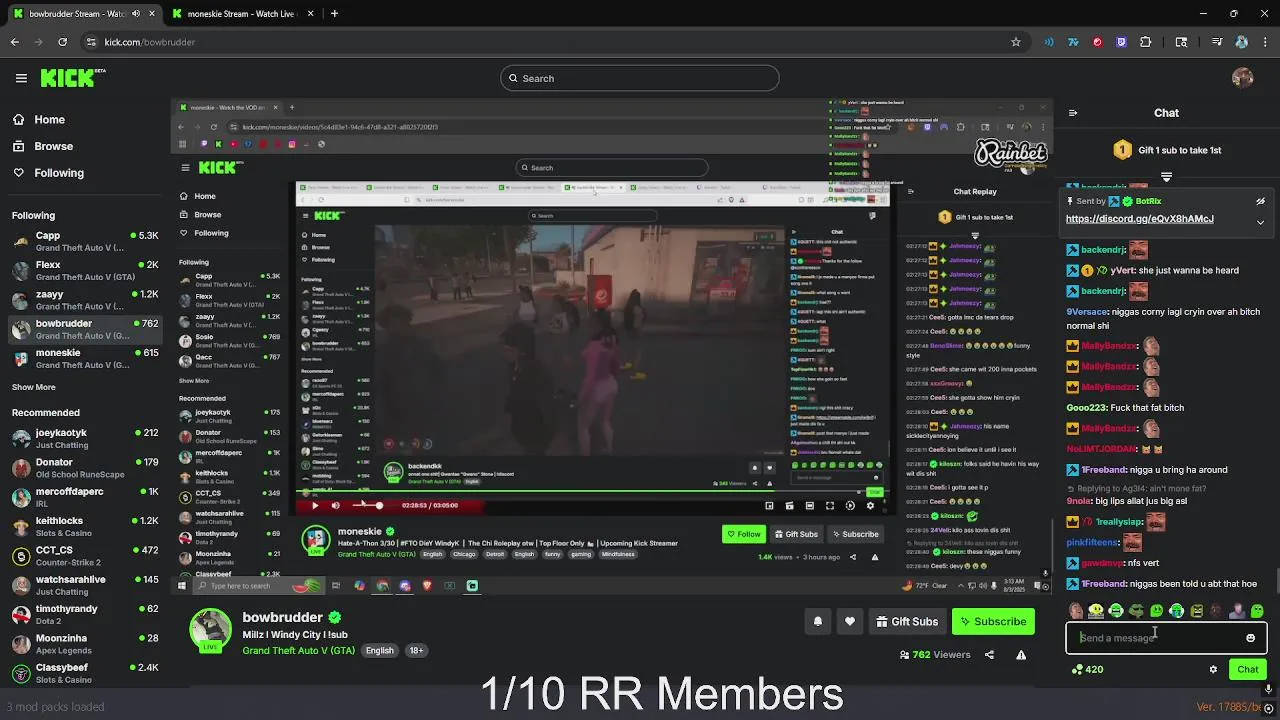
Task: Click the Kick search box
Action: point(640,78)
